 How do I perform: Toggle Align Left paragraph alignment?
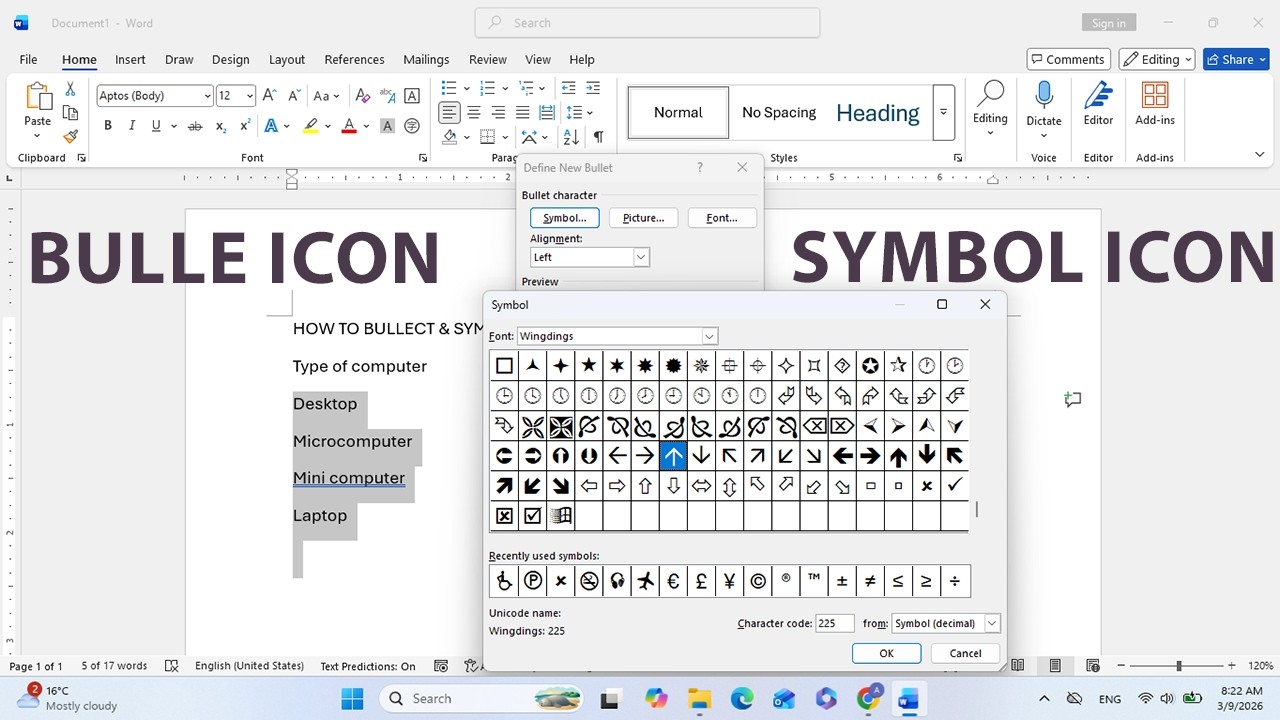(450, 113)
